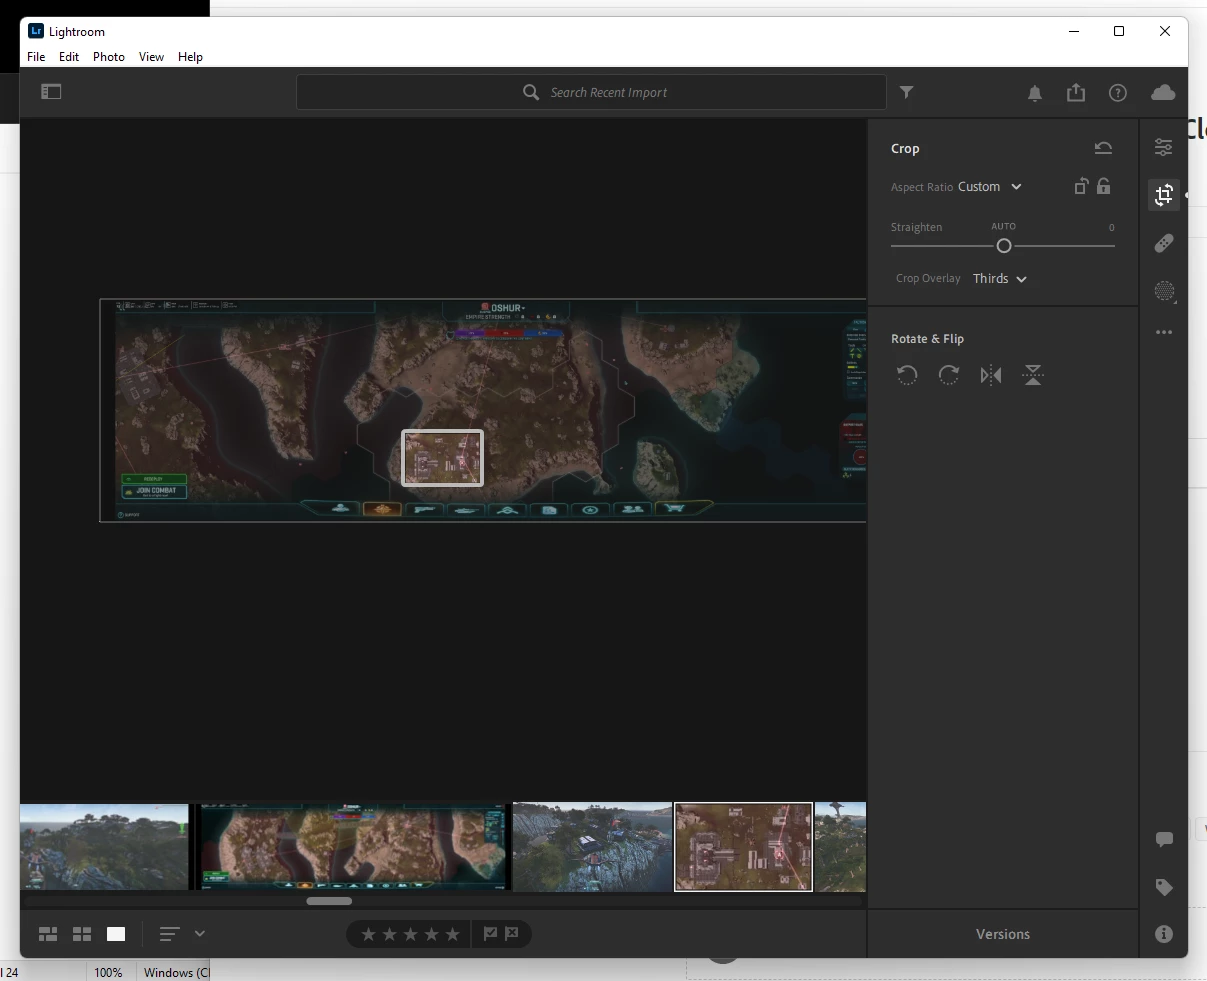Open the Edit sliders panel icon
This screenshot has height=981, width=1207.
[x=1164, y=147]
